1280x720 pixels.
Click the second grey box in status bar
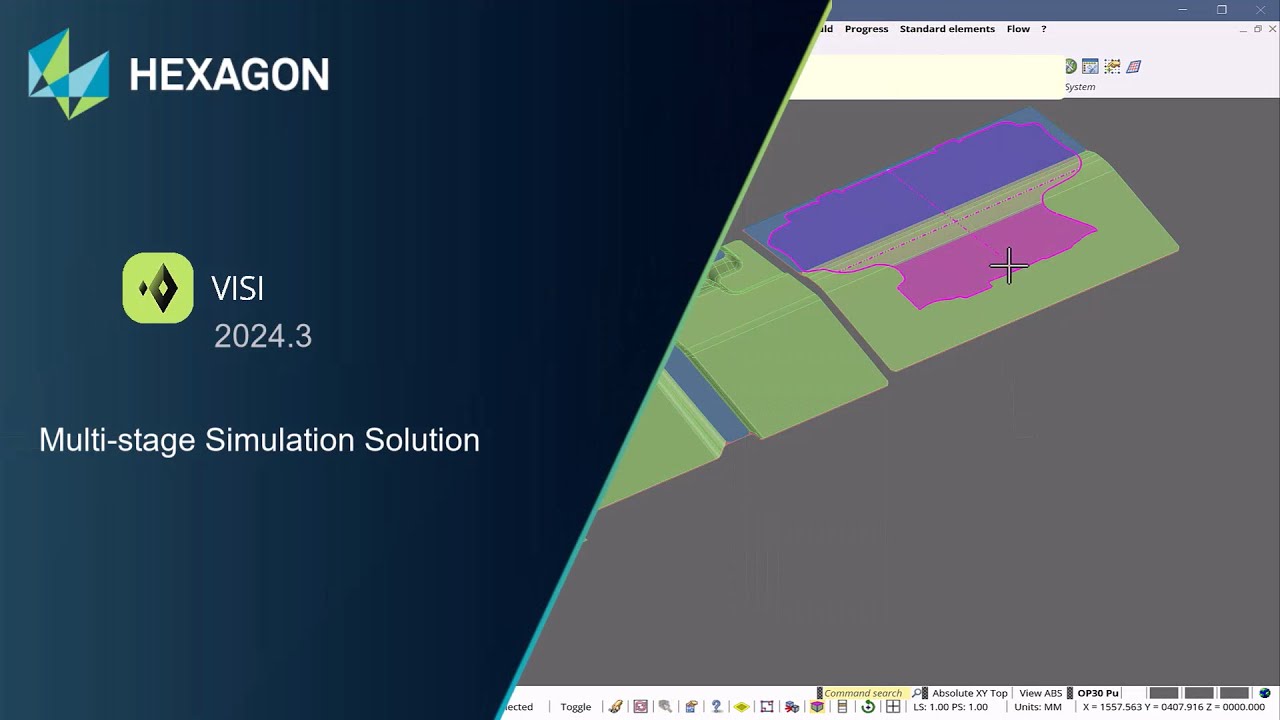tap(1198, 693)
